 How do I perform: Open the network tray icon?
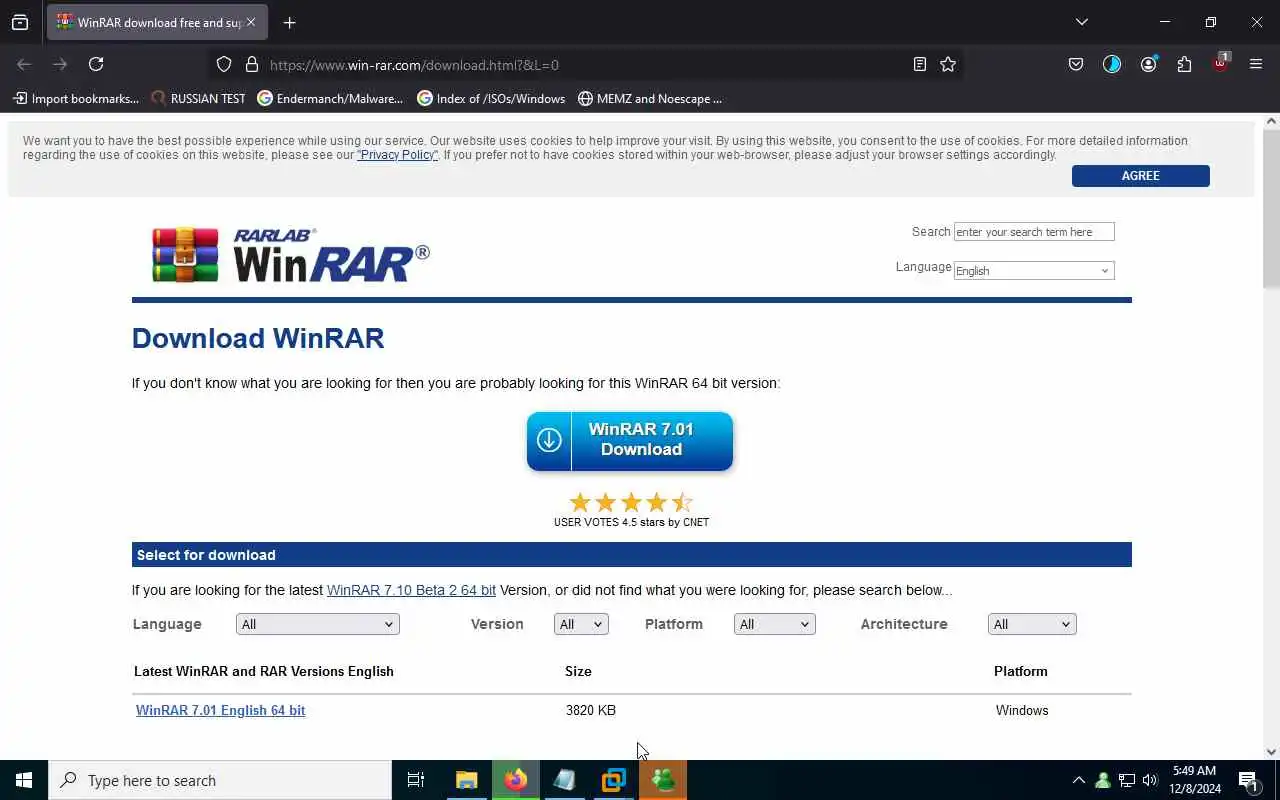[x=1126, y=780]
